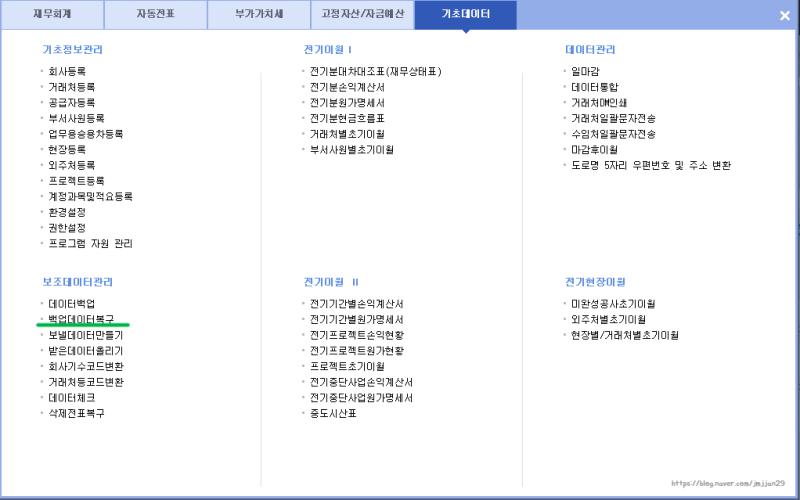Select 보낼데이터만들기
Image resolution: width=800 pixels, height=500 pixels.
point(86,335)
